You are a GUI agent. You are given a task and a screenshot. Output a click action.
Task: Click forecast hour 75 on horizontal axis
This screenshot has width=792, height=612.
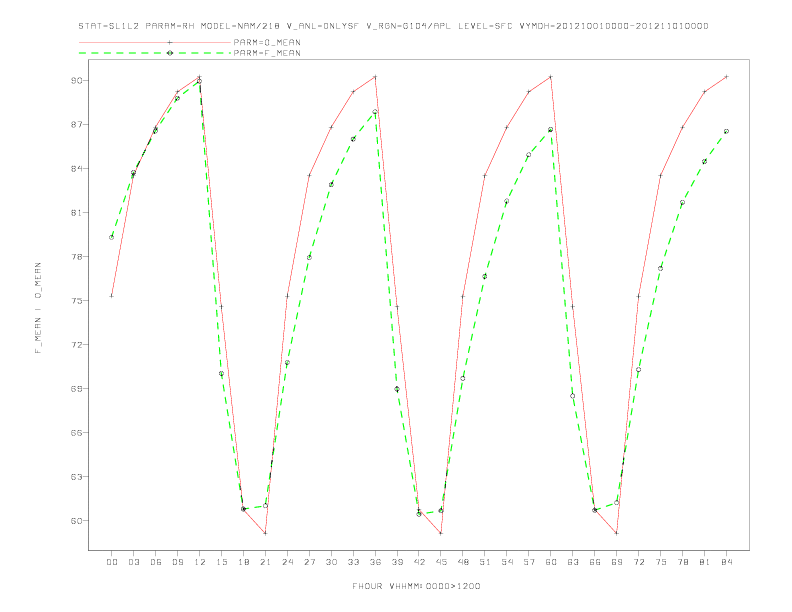661,562
